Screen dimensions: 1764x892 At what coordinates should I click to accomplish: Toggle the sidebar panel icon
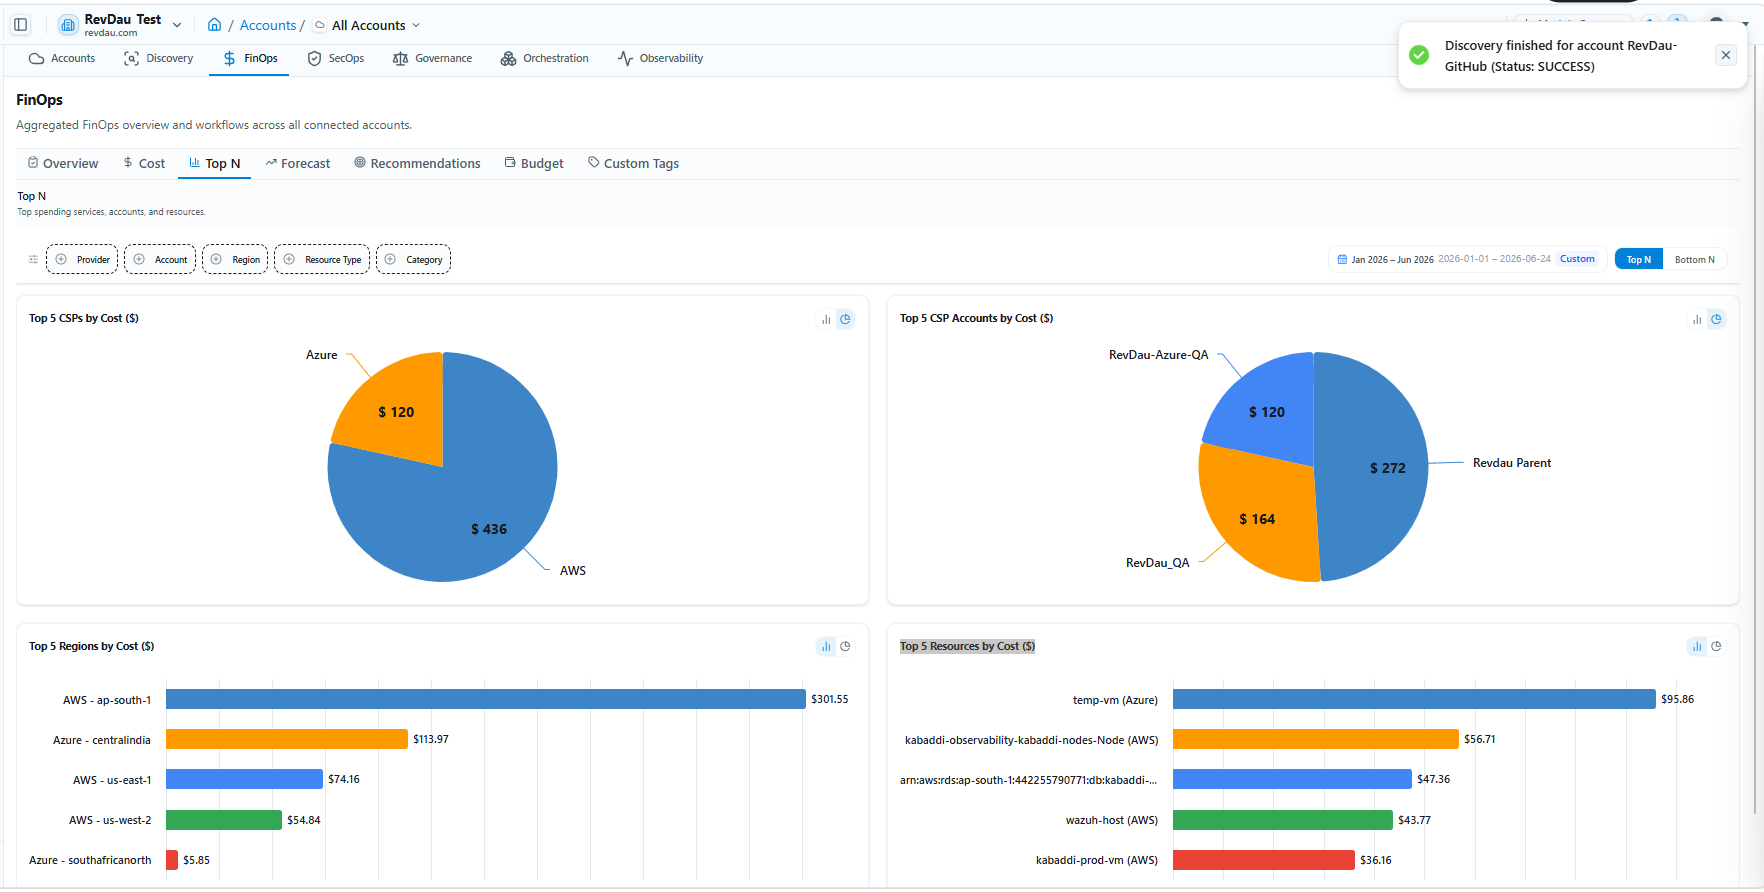(x=20, y=25)
